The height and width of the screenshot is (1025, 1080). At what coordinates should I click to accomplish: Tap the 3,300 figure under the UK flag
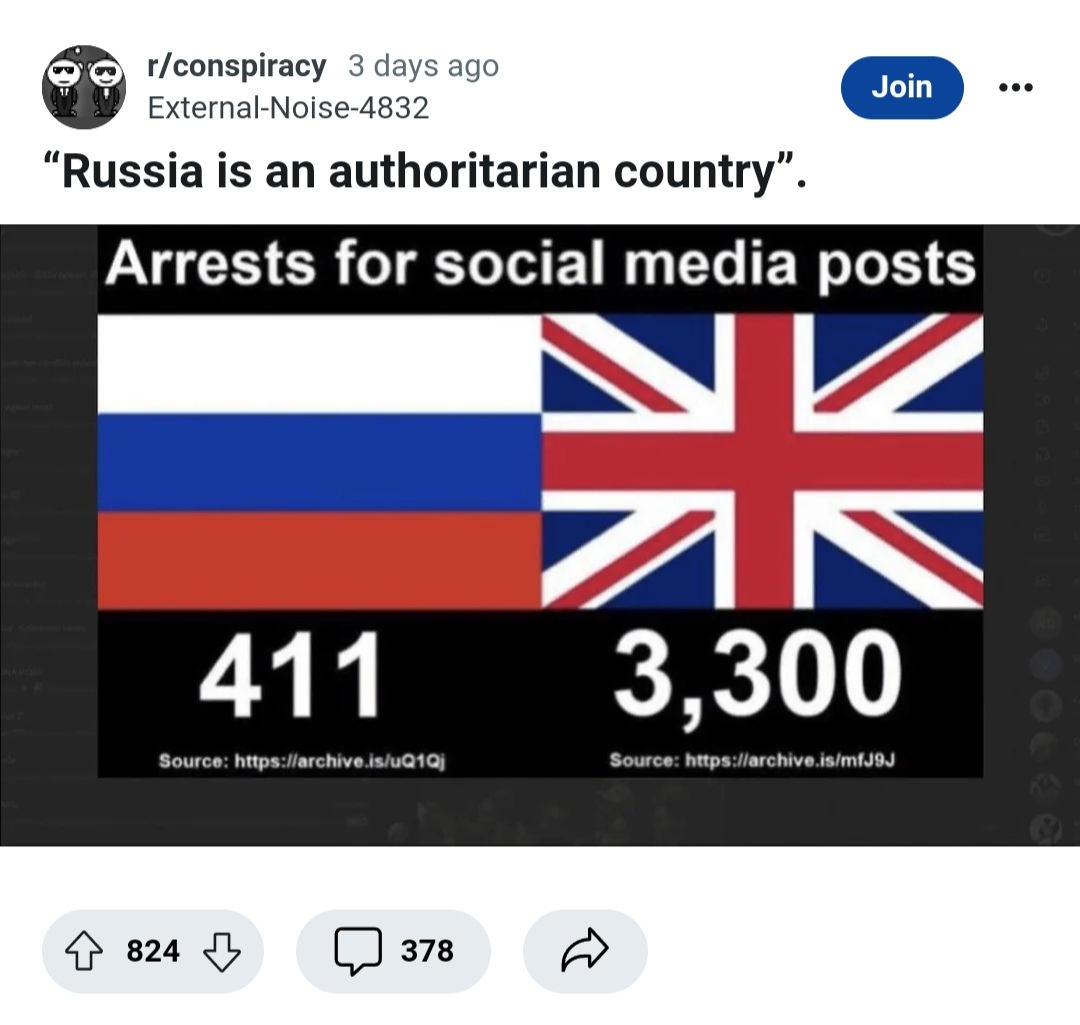[756, 675]
